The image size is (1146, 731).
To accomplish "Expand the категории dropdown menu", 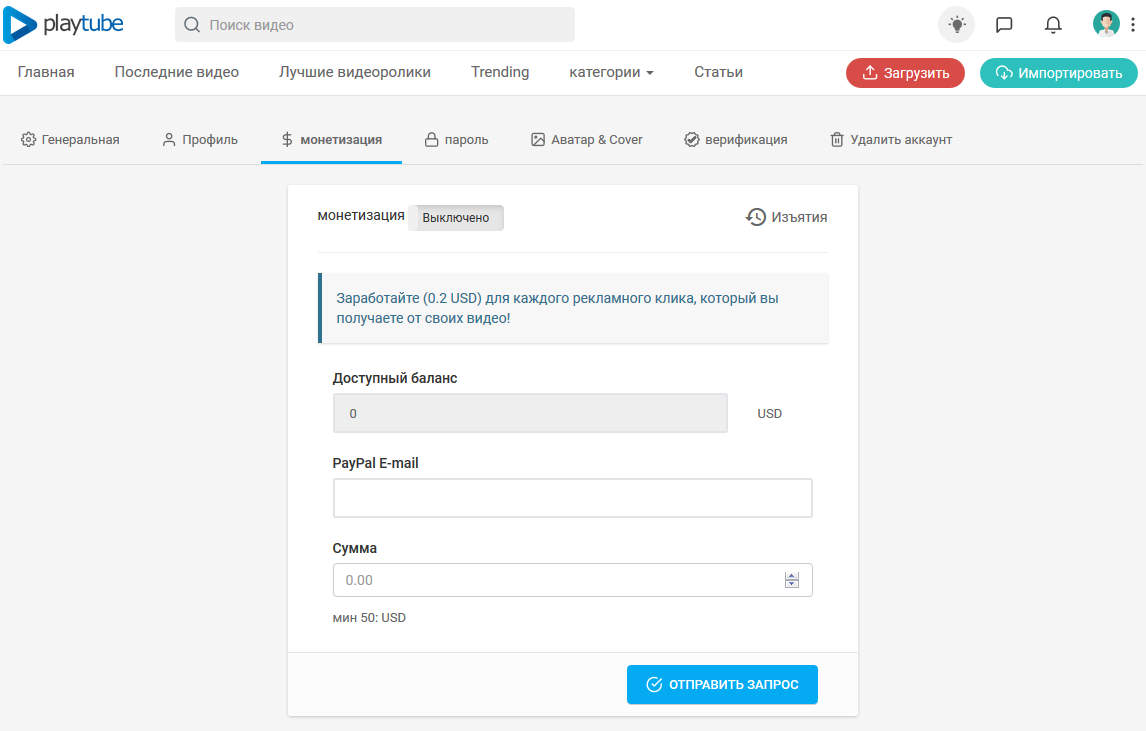I will [x=611, y=72].
